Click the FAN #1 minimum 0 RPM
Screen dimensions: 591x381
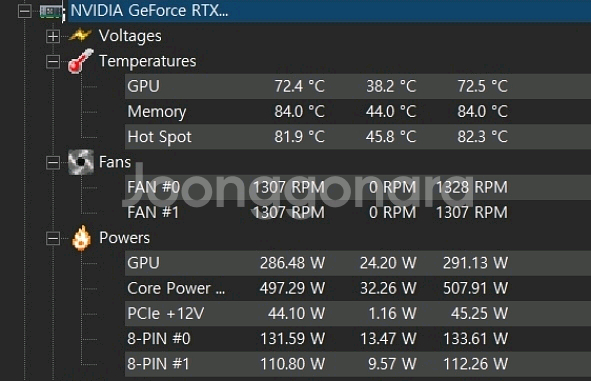[x=392, y=213]
